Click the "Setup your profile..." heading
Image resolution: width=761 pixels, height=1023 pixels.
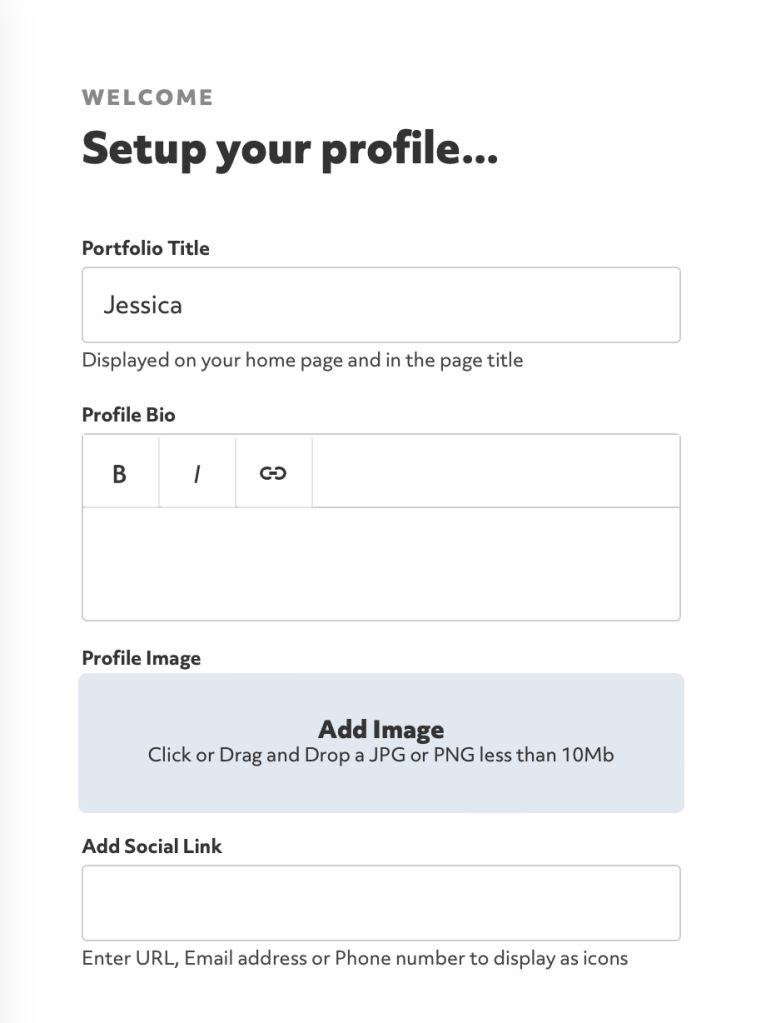point(289,149)
